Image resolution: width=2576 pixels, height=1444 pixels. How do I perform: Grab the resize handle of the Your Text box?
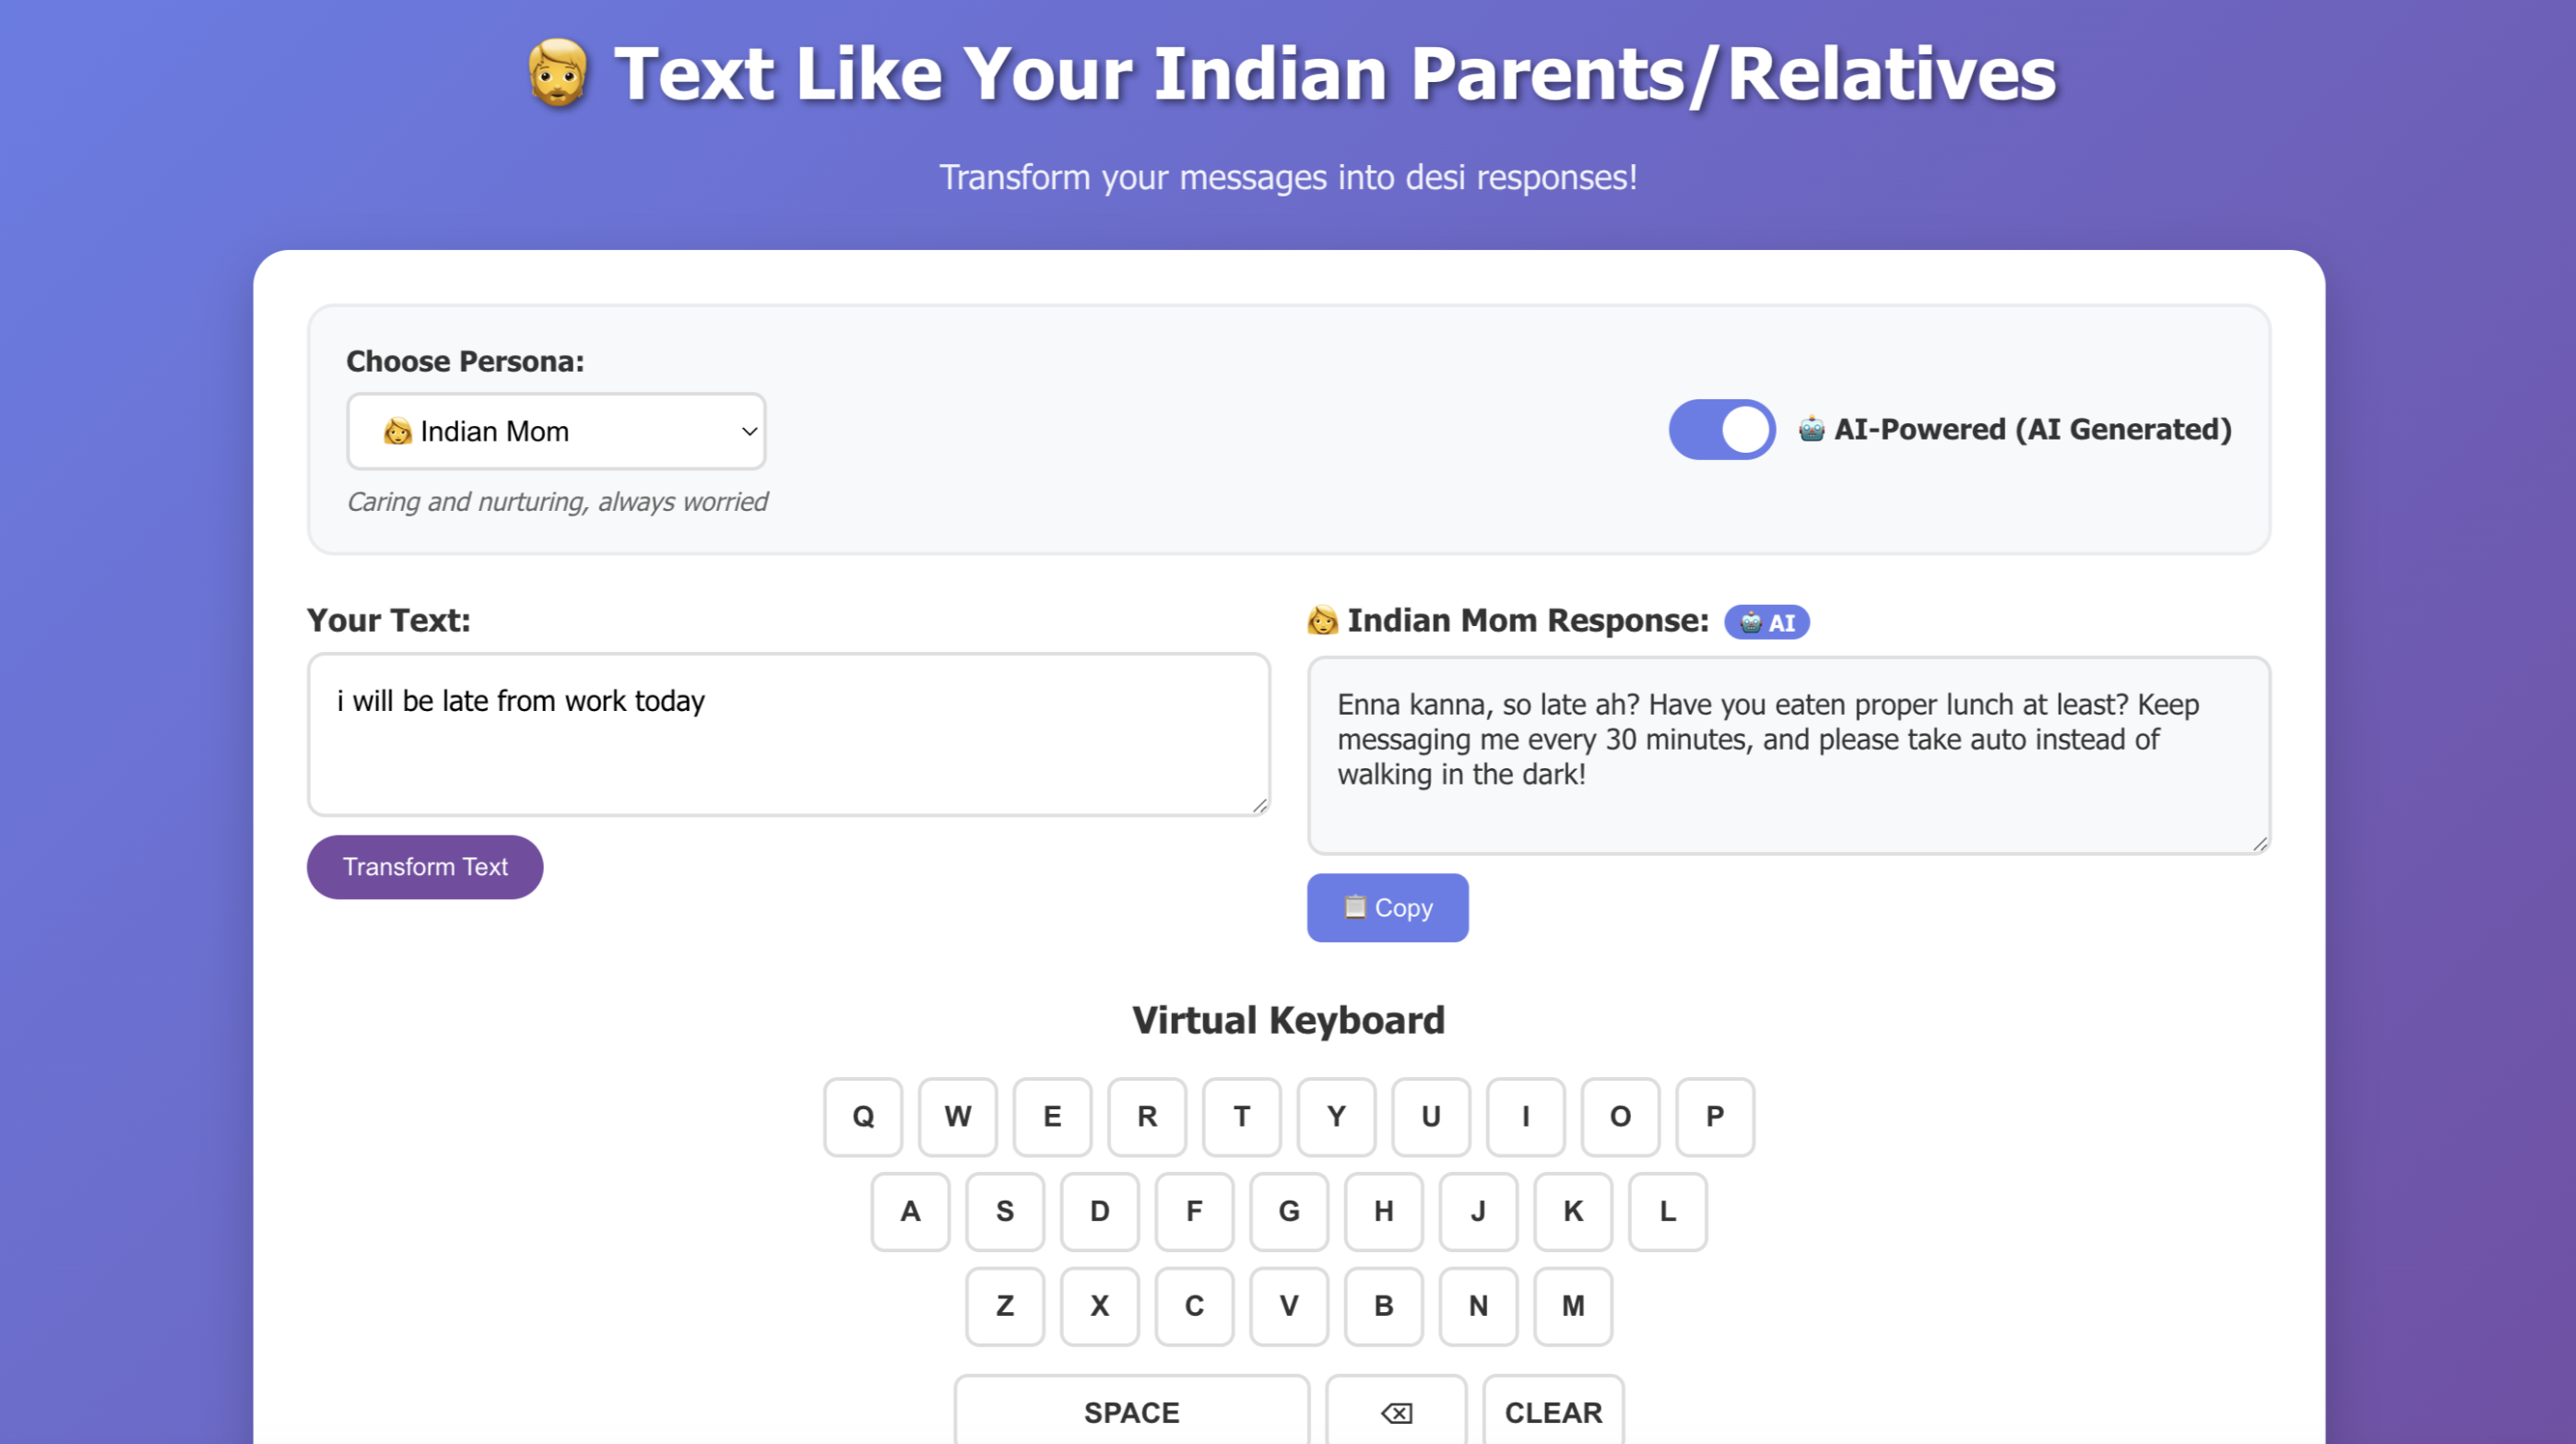coord(1259,805)
